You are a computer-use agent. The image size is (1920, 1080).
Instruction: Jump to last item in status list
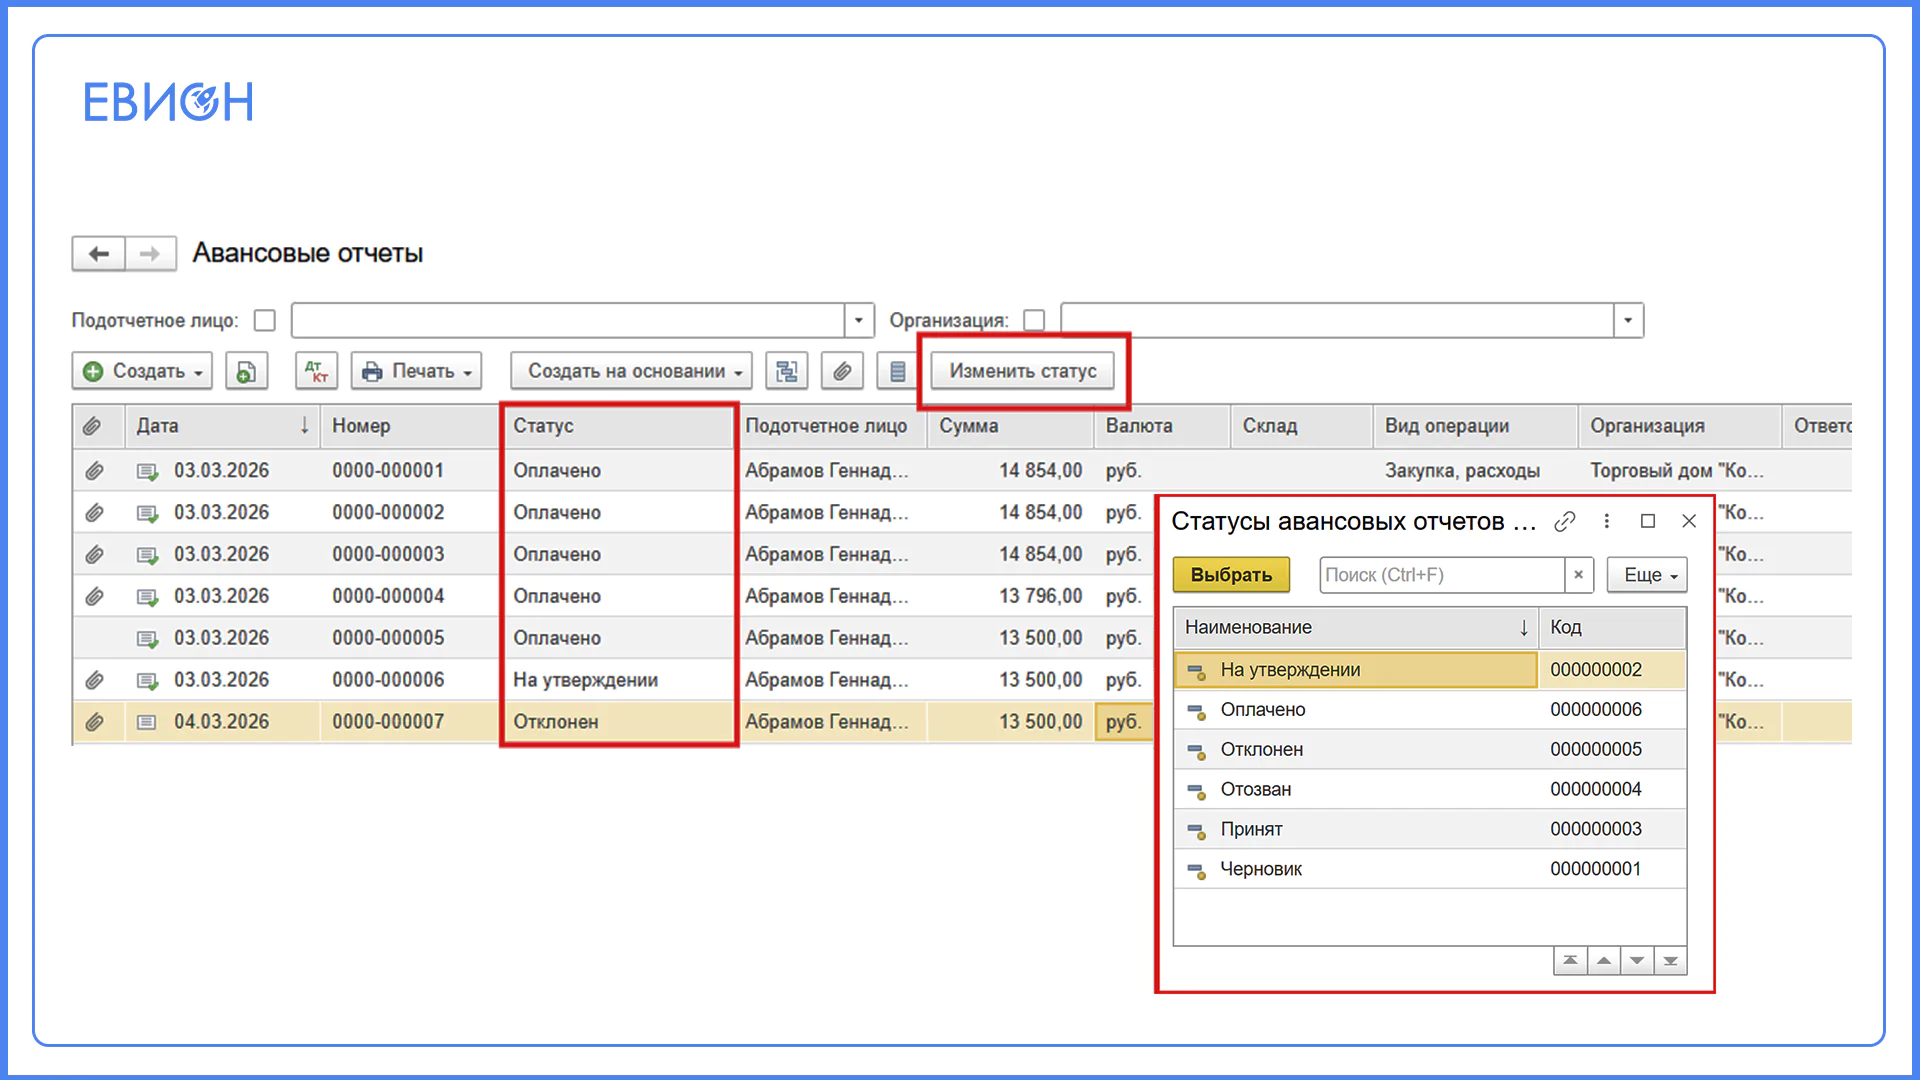[x=1670, y=961]
